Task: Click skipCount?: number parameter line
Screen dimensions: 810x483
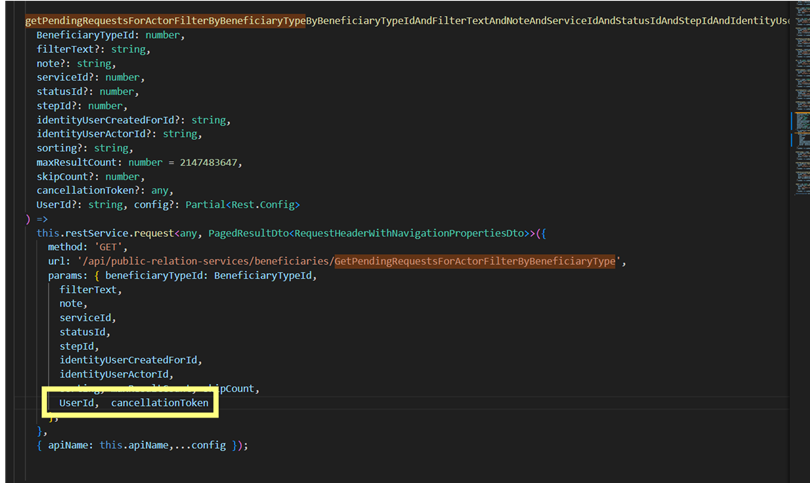Action: coord(90,177)
